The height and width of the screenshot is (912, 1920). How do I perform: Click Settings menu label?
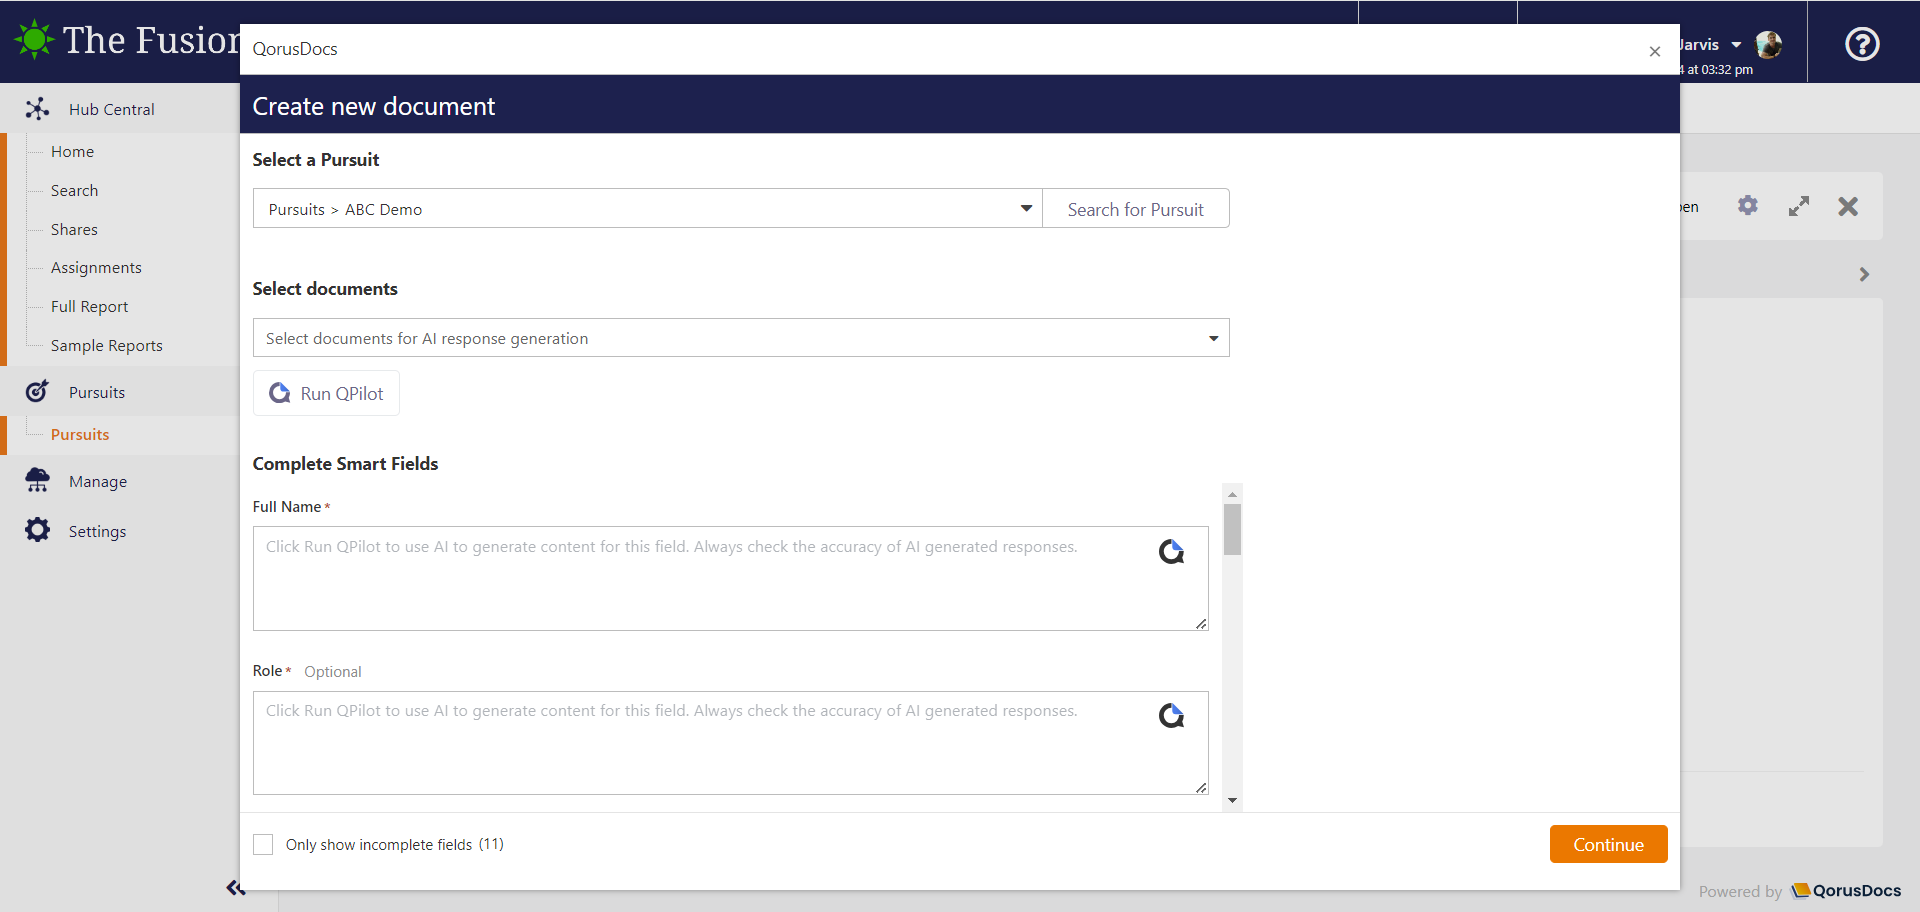pyautogui.click(x=97, y=531)
